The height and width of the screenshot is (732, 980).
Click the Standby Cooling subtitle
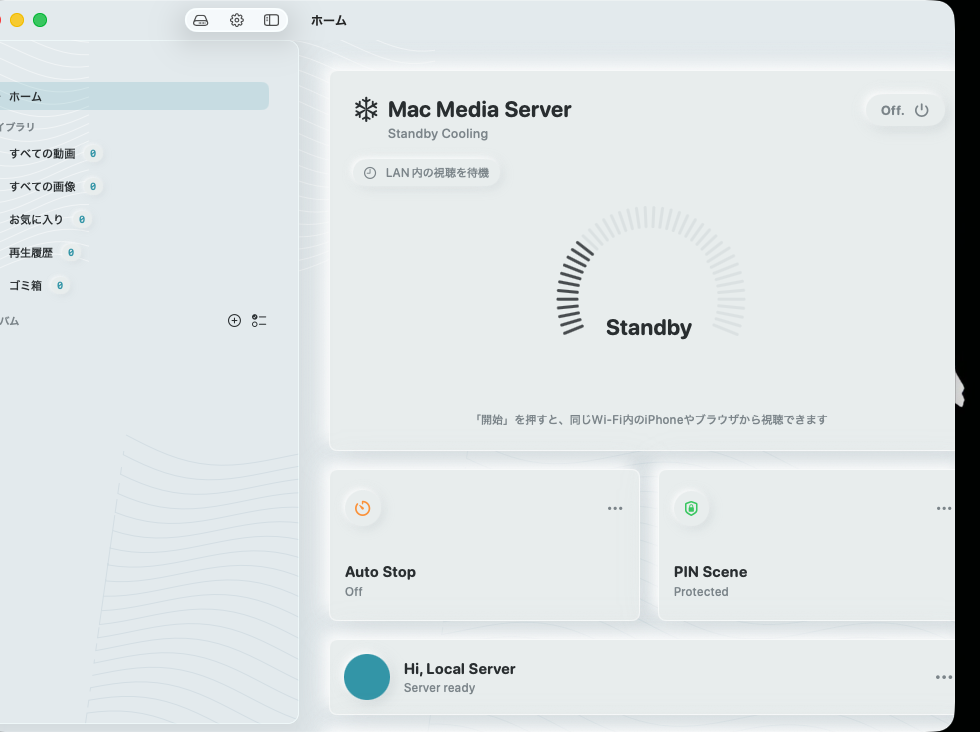(x=438, y=134)
